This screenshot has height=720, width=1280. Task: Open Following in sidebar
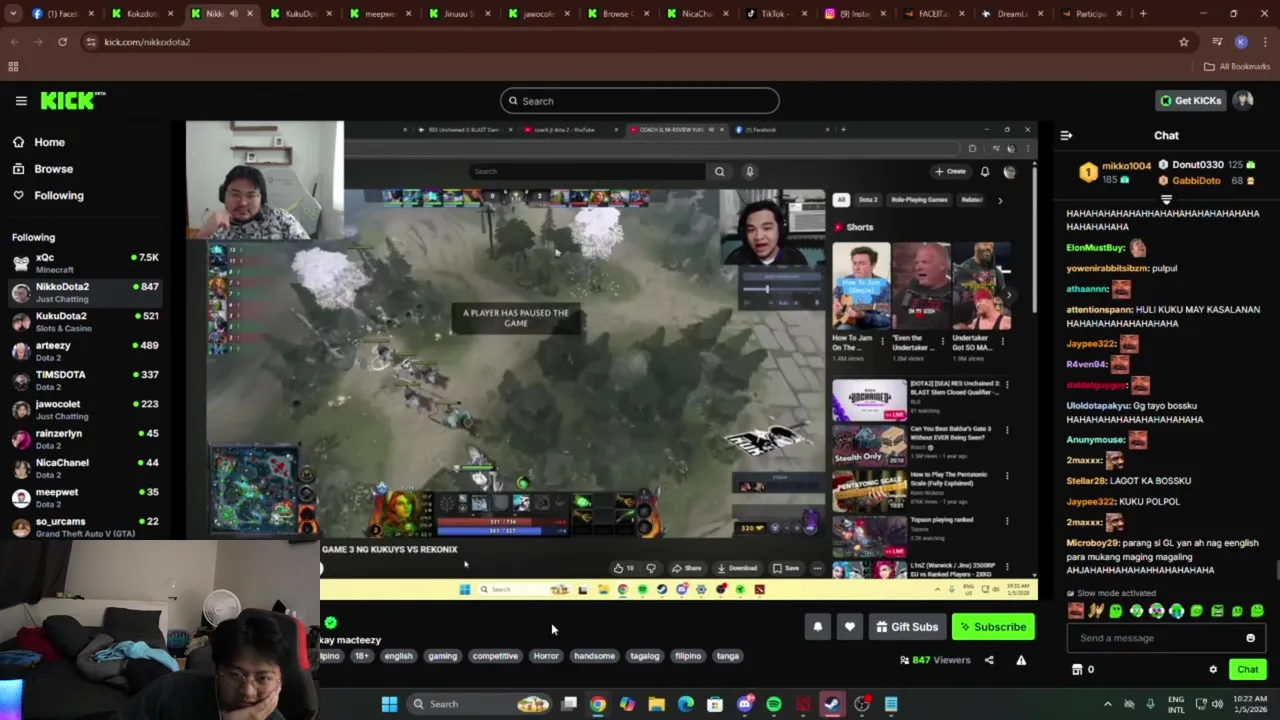(48, 195)
